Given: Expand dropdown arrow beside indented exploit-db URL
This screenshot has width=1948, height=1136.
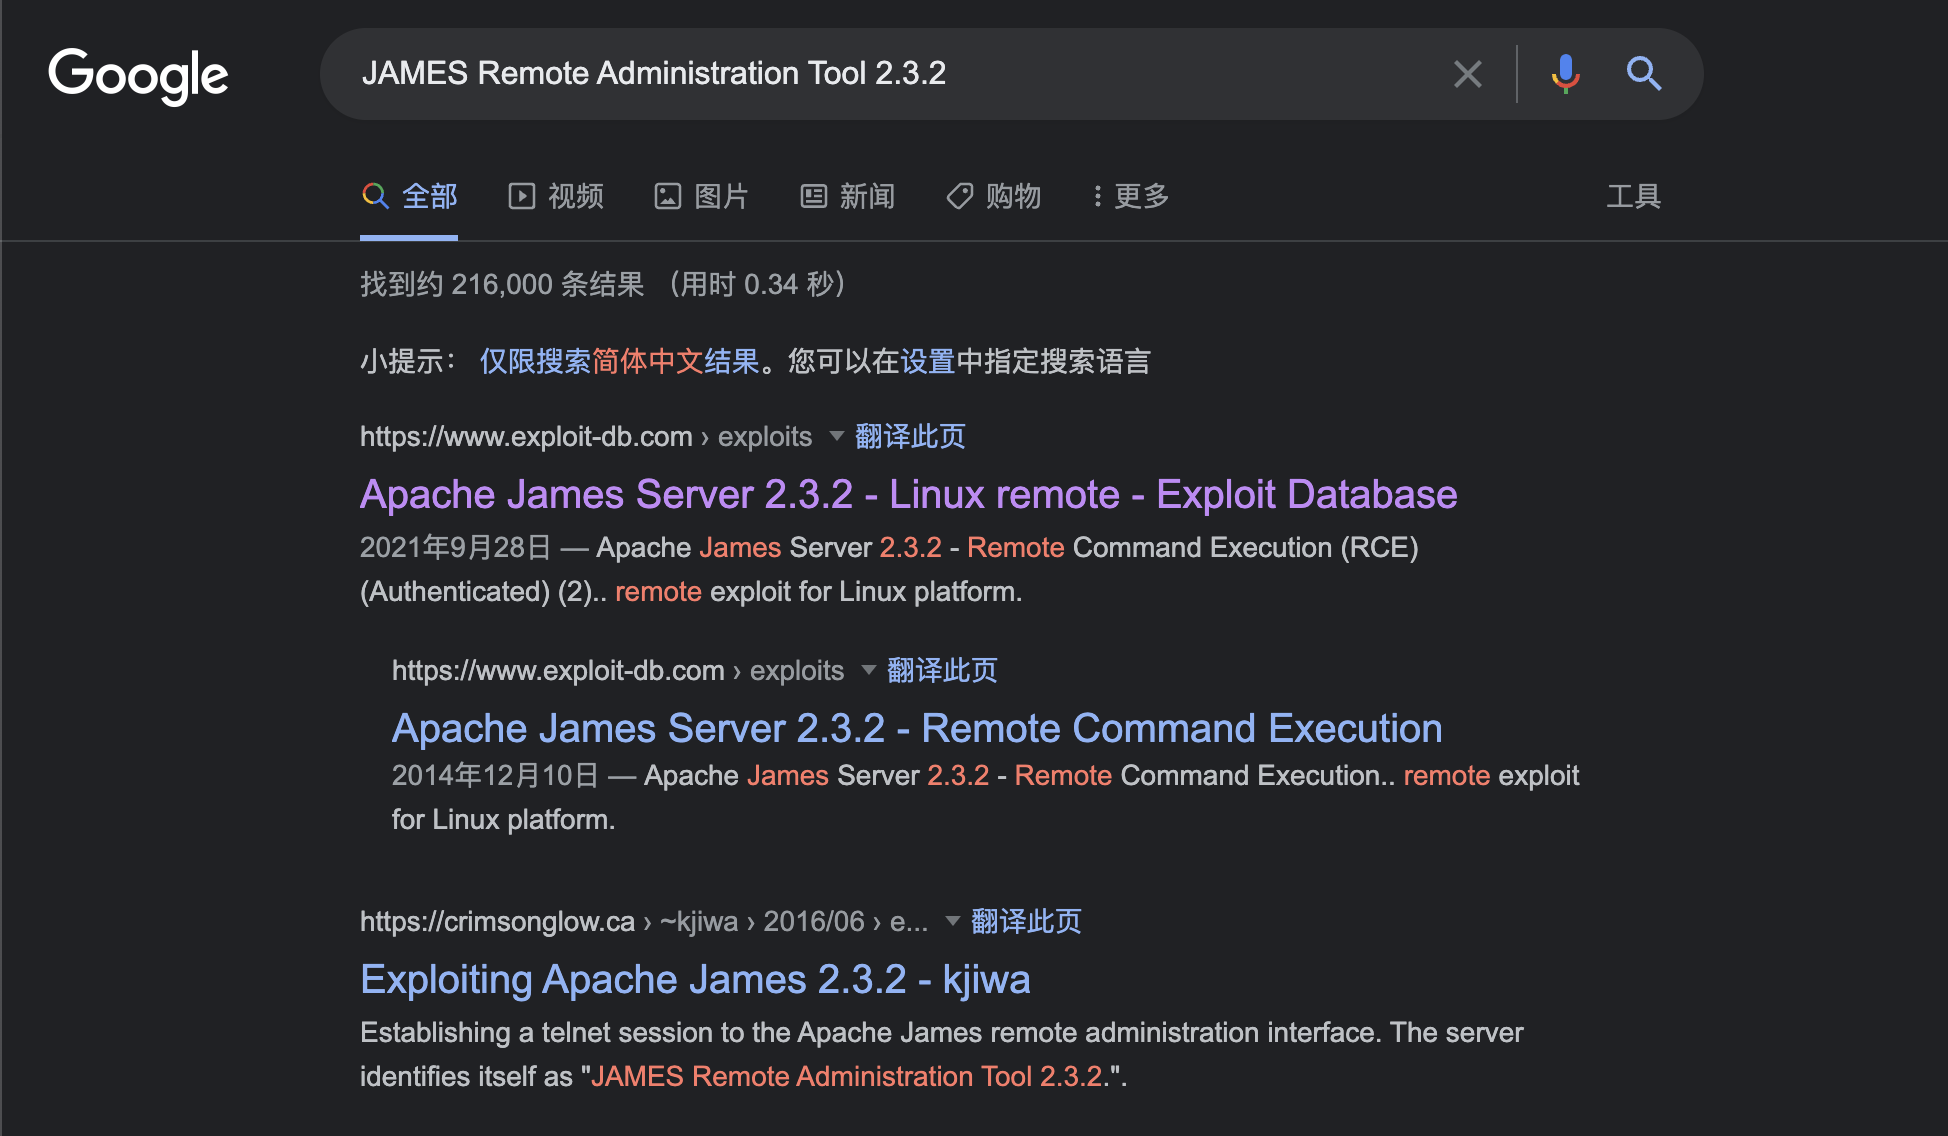Looking at the screenshot, I should point(869,670).
